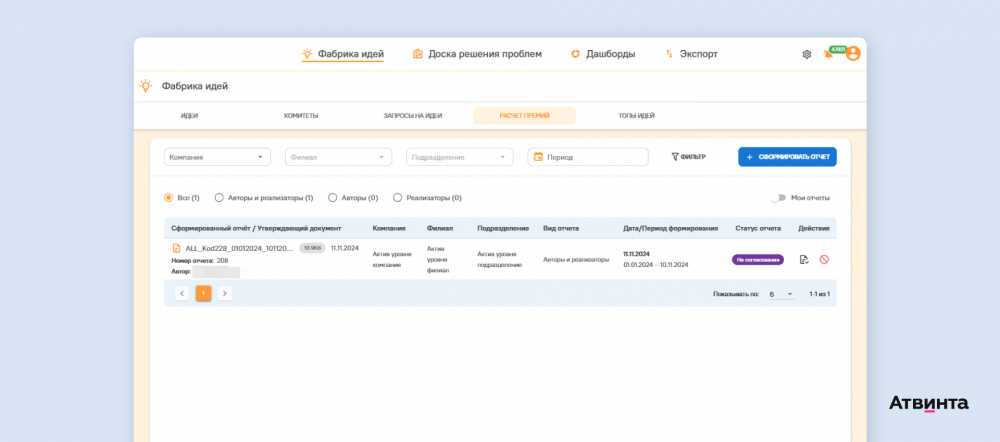
Task: Switch to the КОМИТЕТЫ tab
Action: coord(301,116)
